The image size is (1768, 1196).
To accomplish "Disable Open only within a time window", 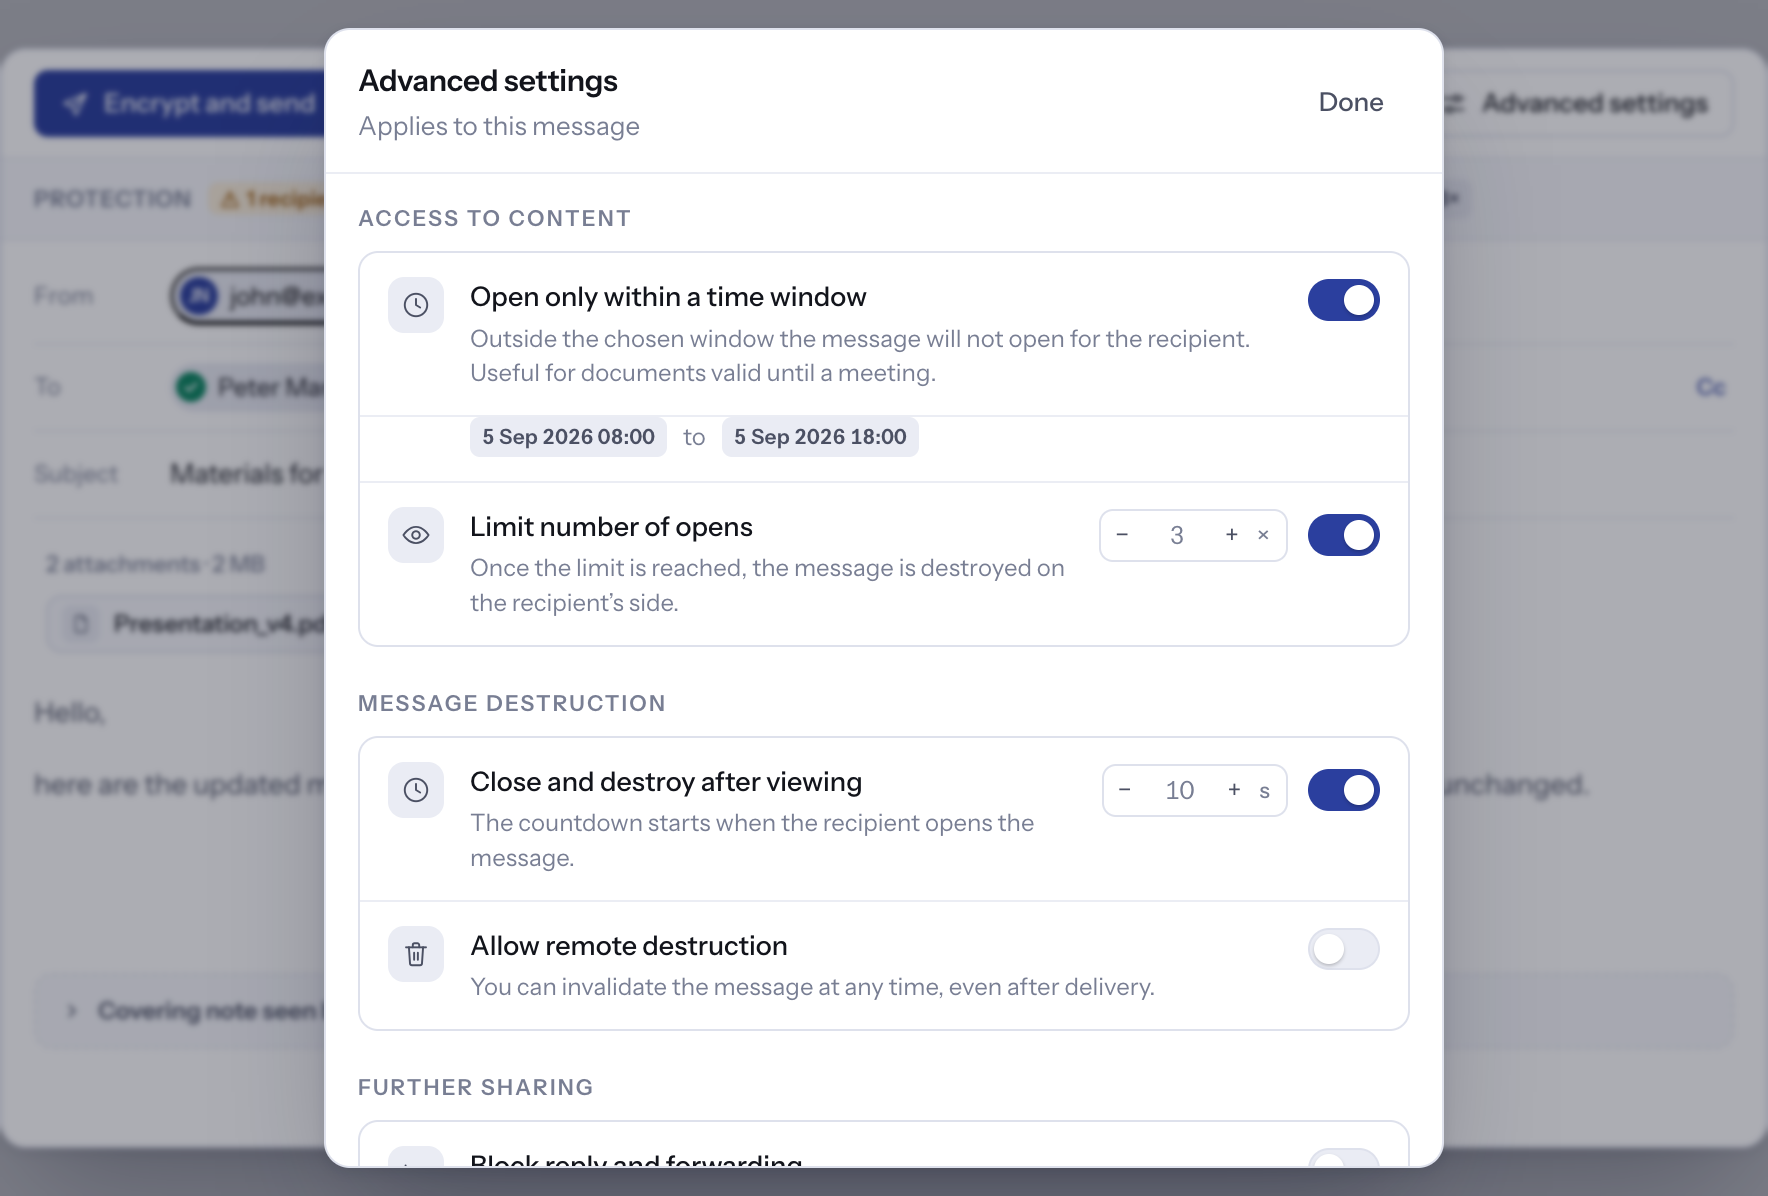I will point(1344,300).
